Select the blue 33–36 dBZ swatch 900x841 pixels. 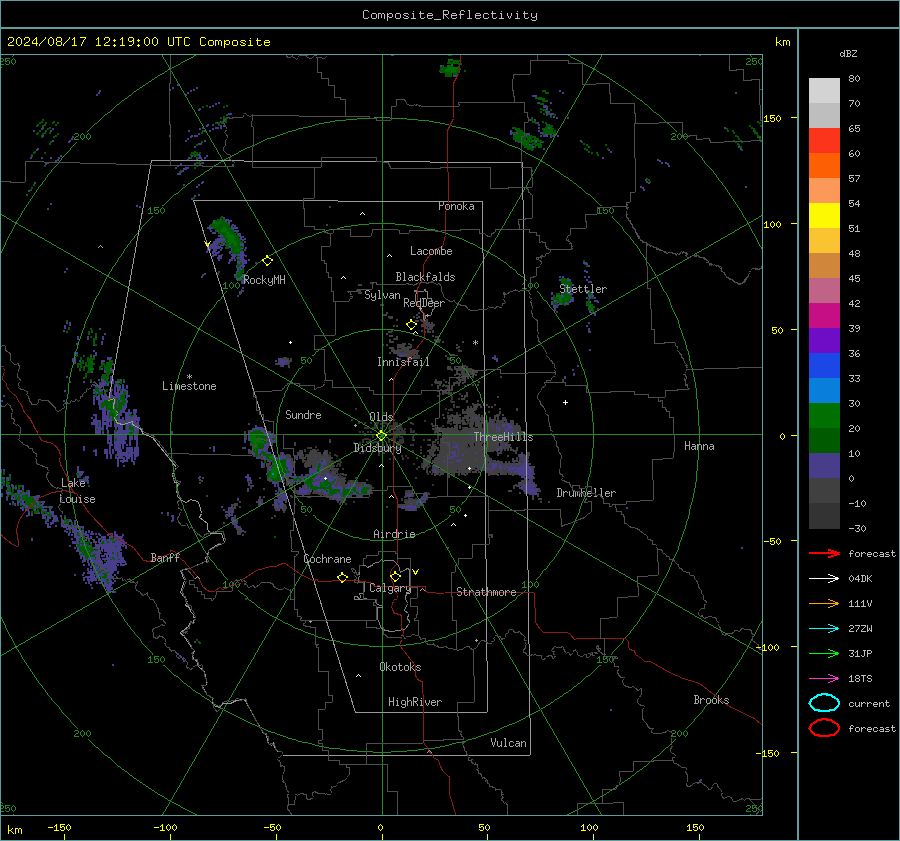[x=824, y=365]
